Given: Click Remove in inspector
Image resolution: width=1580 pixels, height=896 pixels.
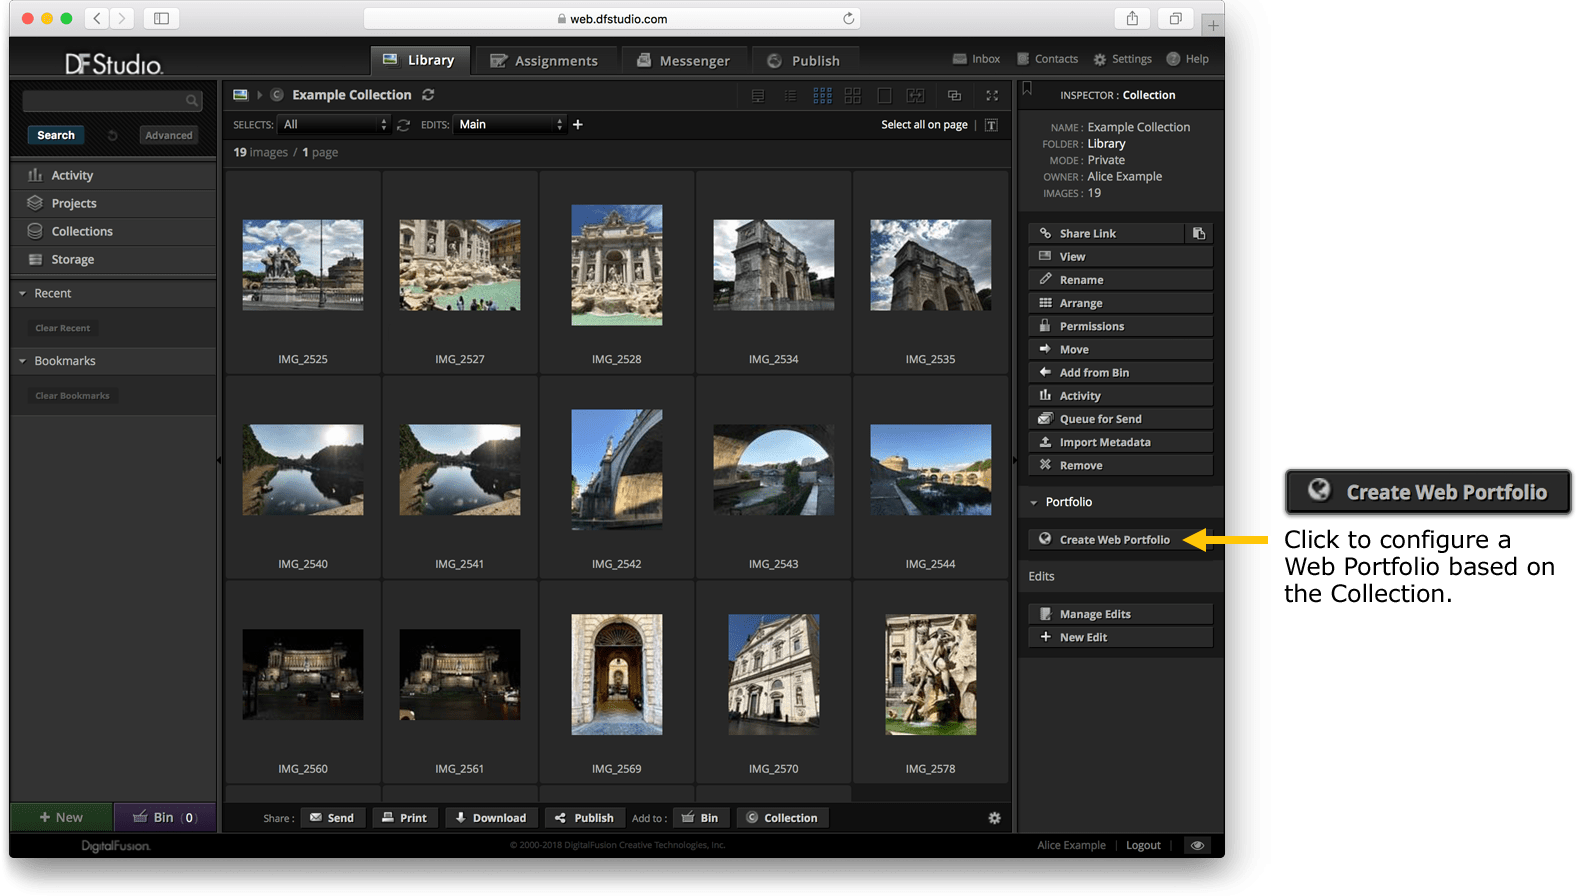Looking at the screenshot, I should coord(1120,465).
